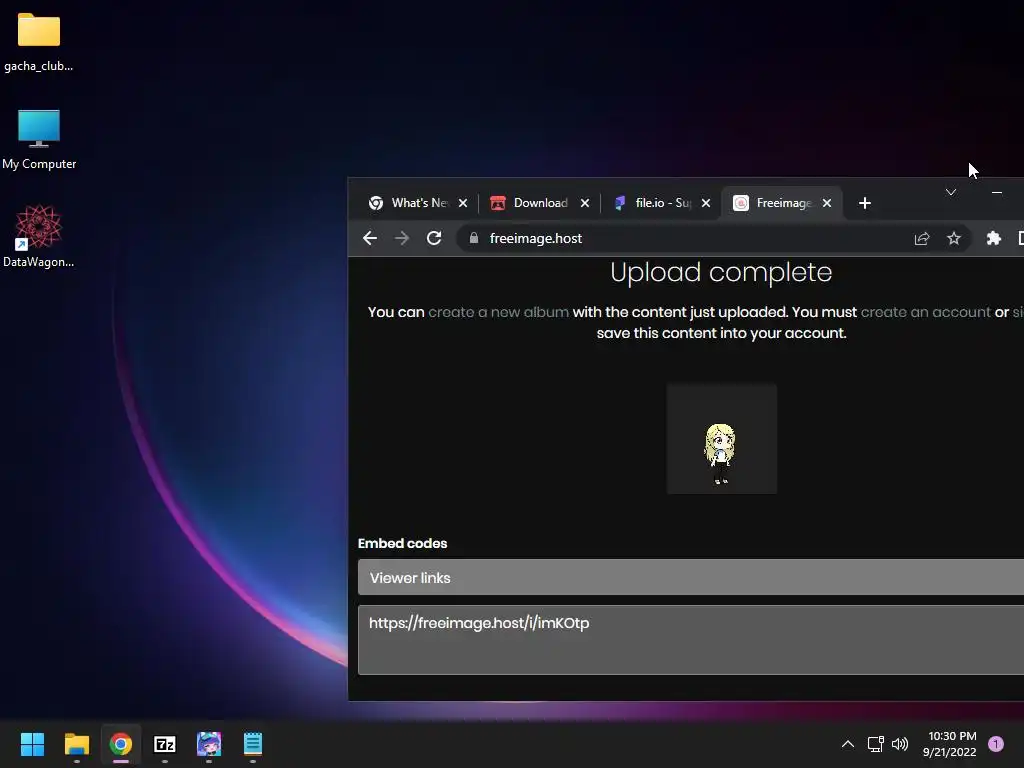Open 7-Zip from the taskbar
Image resolution: width=1024 pixels, height=768 pixels.
point(165,744)
